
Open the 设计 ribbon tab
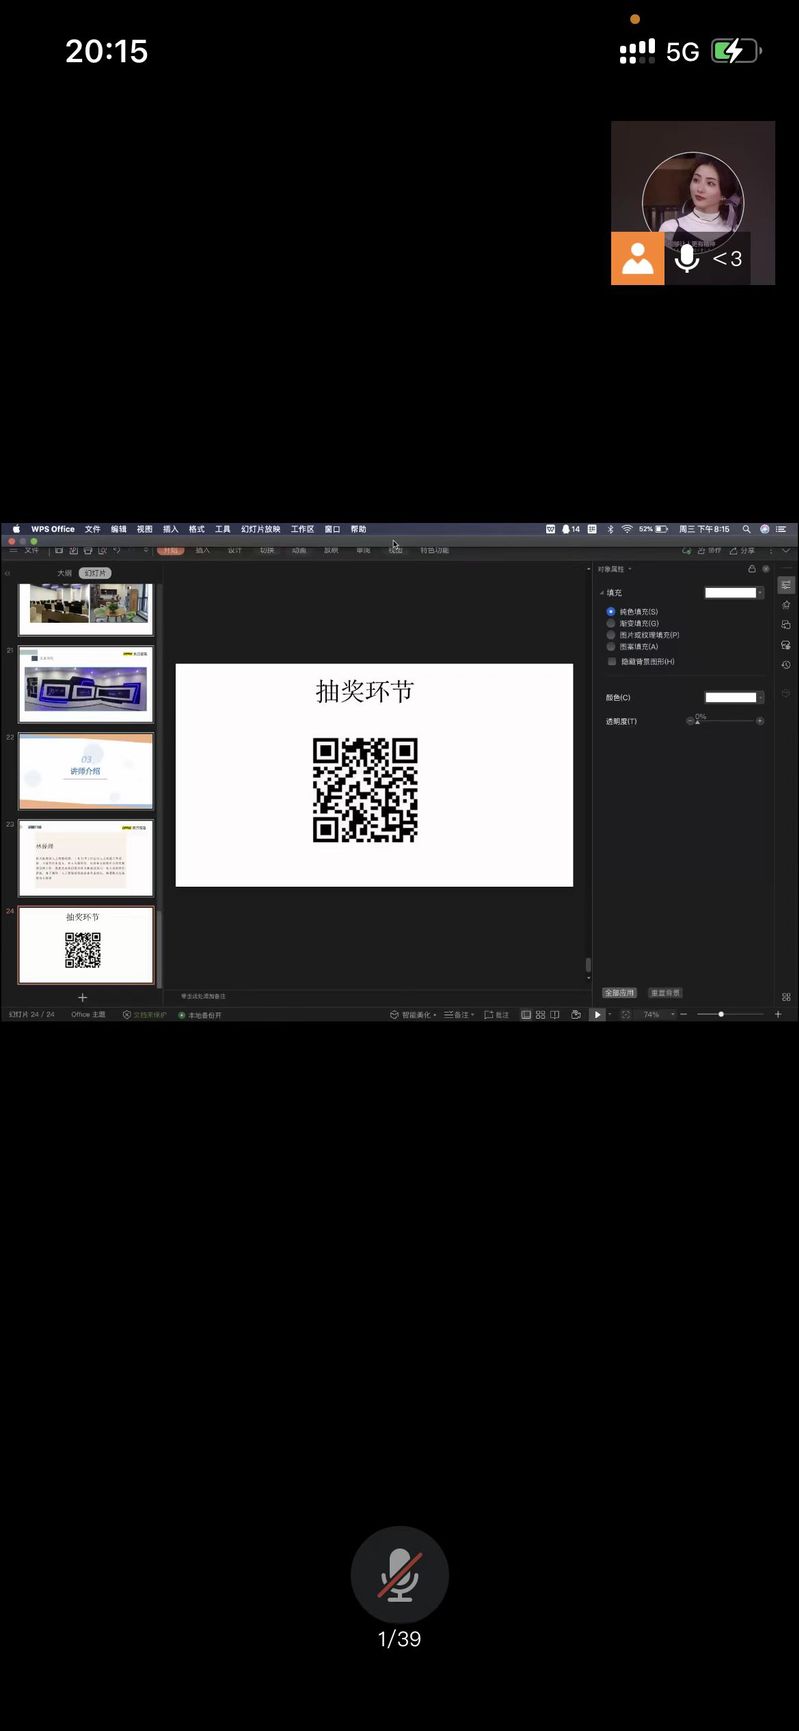[x=235, y=550]
